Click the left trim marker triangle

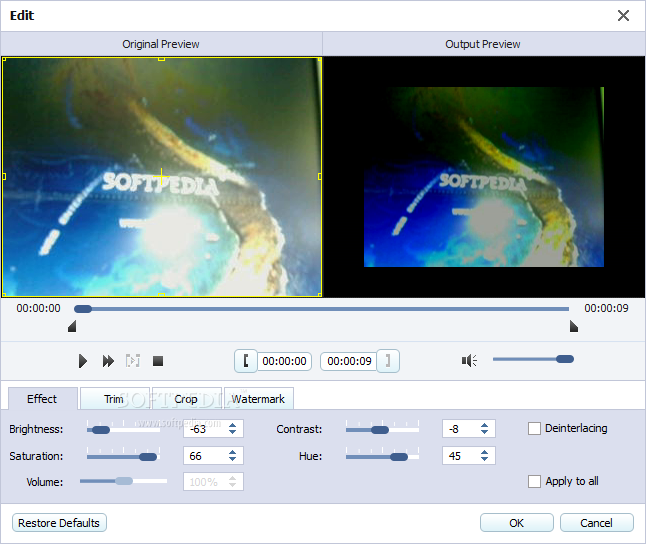[x=72, y=326]
